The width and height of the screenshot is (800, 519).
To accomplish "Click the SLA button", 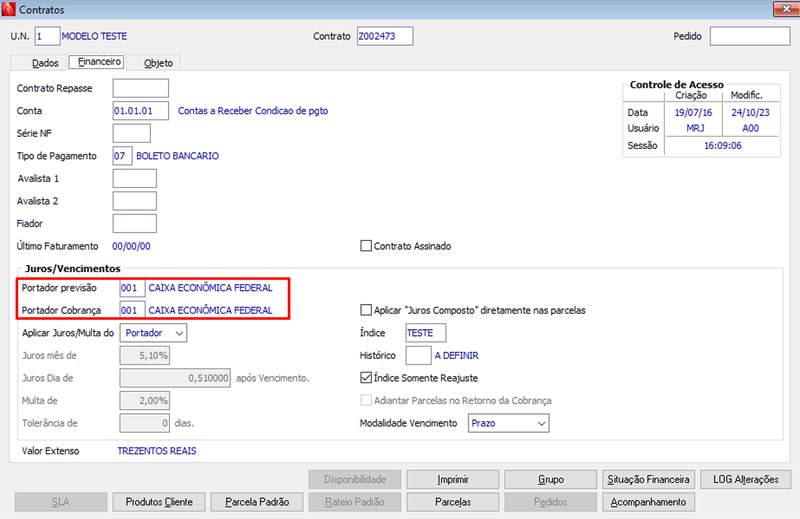I will 61,502.
